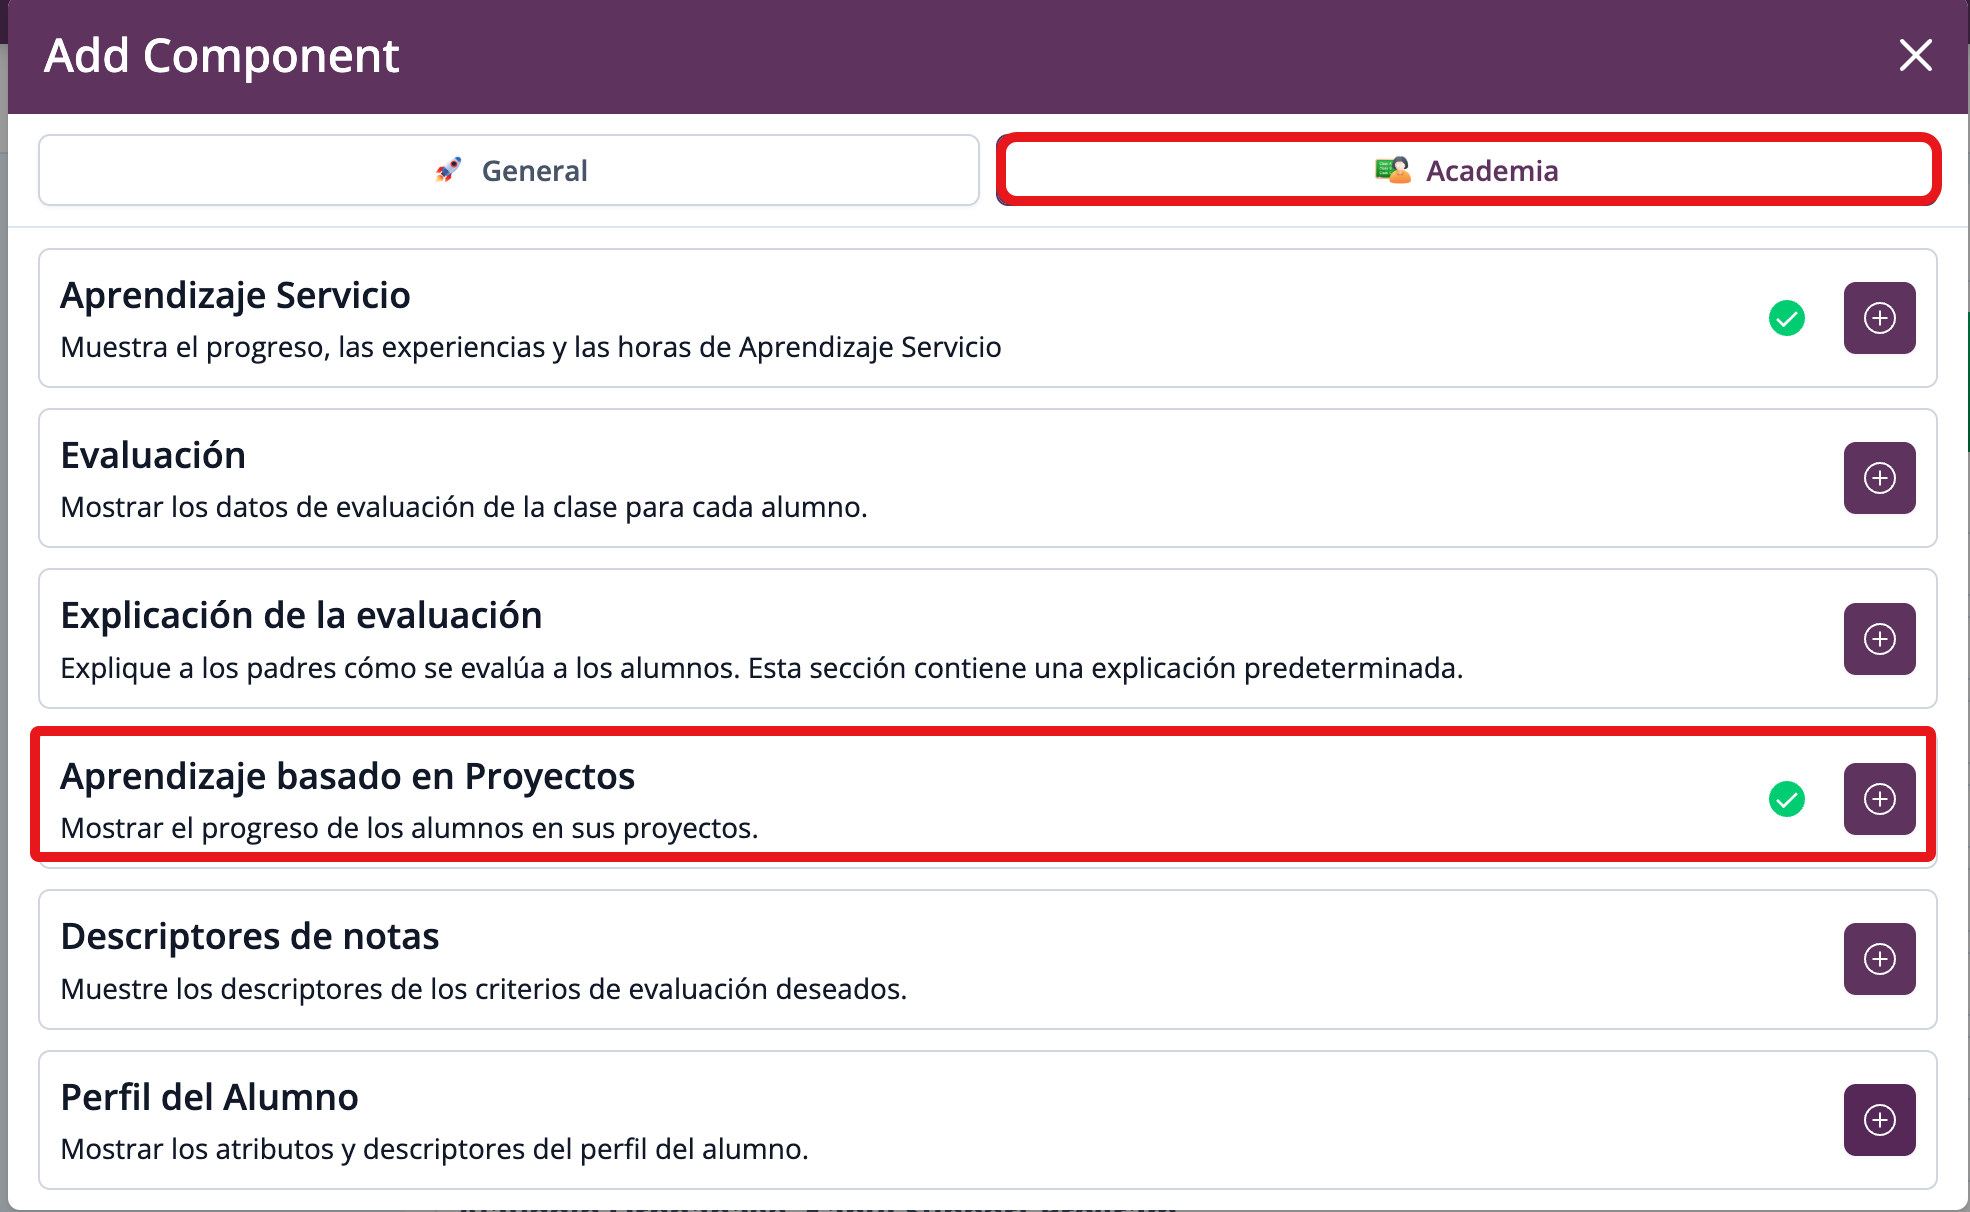This screenshot has width=1970, height=1212.
Task: Add the Descriptores de notas component
Action: pos(1879,959)
